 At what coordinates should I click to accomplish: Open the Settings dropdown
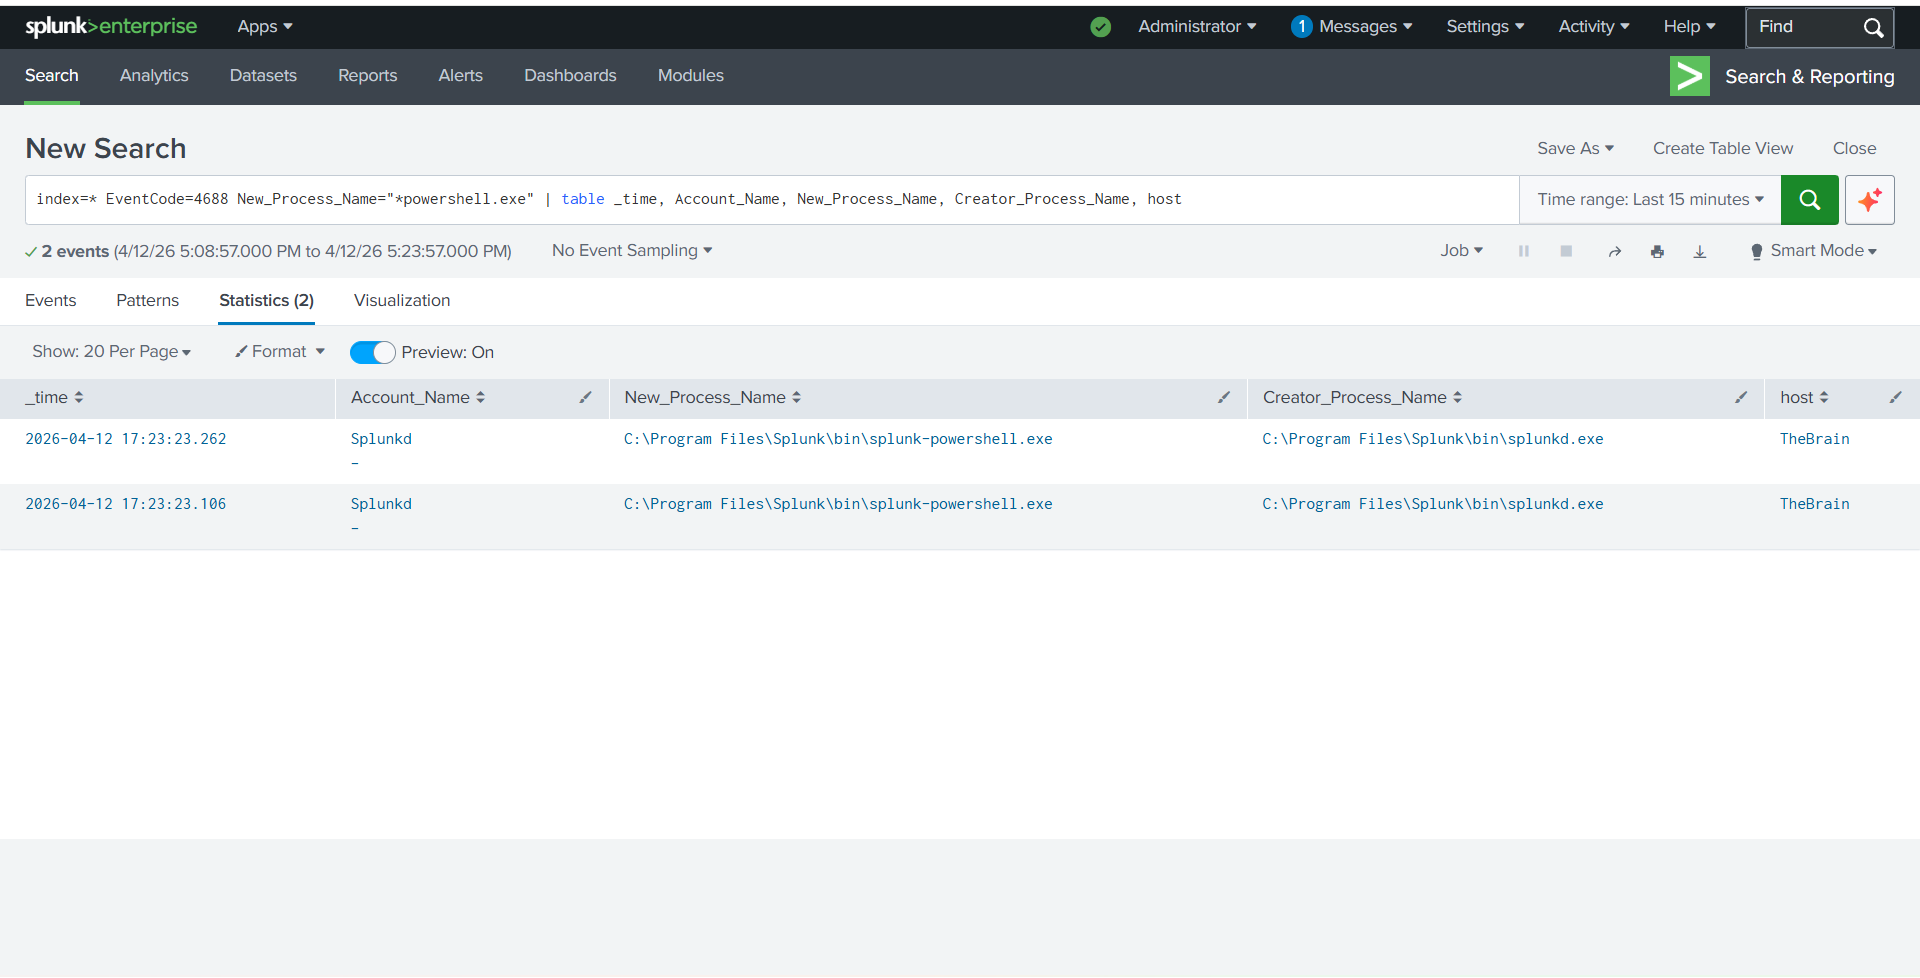(1485, 27)
